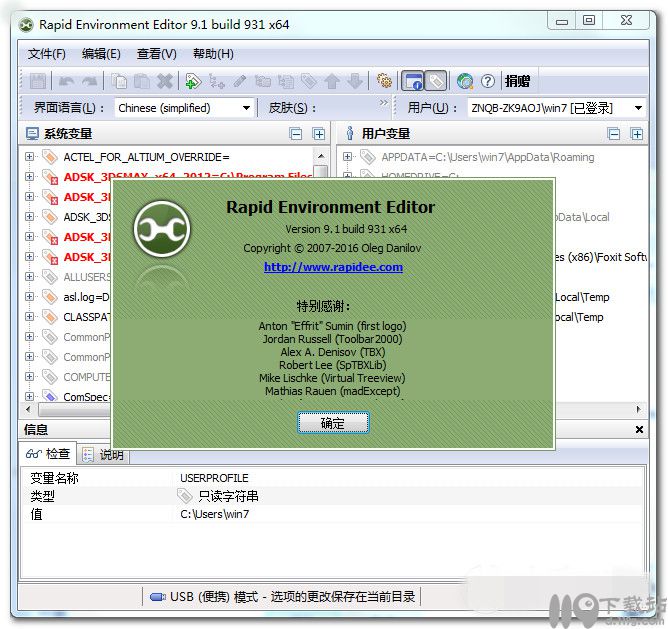Screen dimensions: 668x629
Task: Click the Check for updates globe icon
Action: click(x=465, y=81)
